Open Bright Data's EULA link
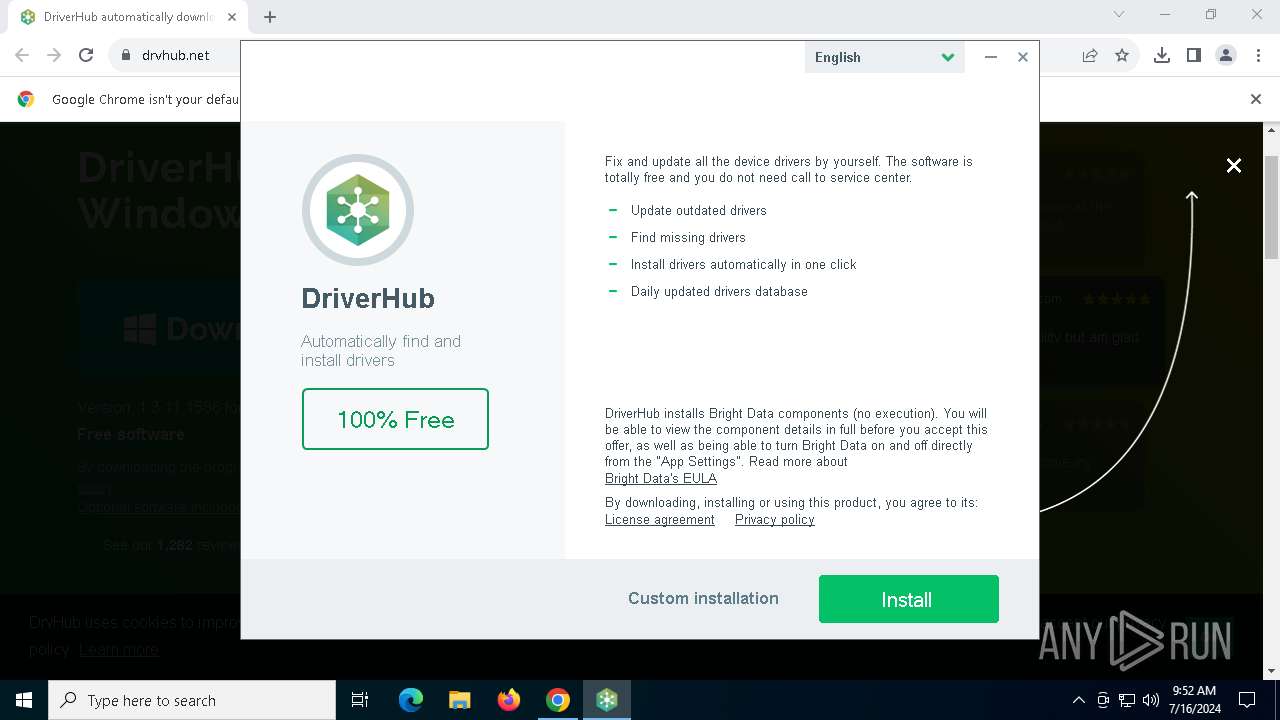The width and height of the screenshot is (1280, 720). click(661, 478)
